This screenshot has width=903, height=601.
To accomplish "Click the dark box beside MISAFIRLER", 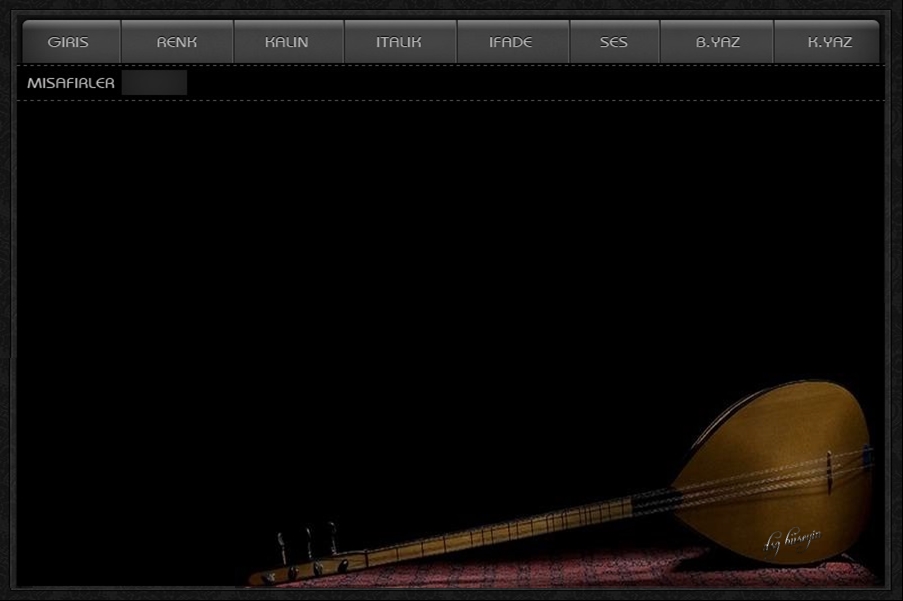I will (x=154, y=83).
